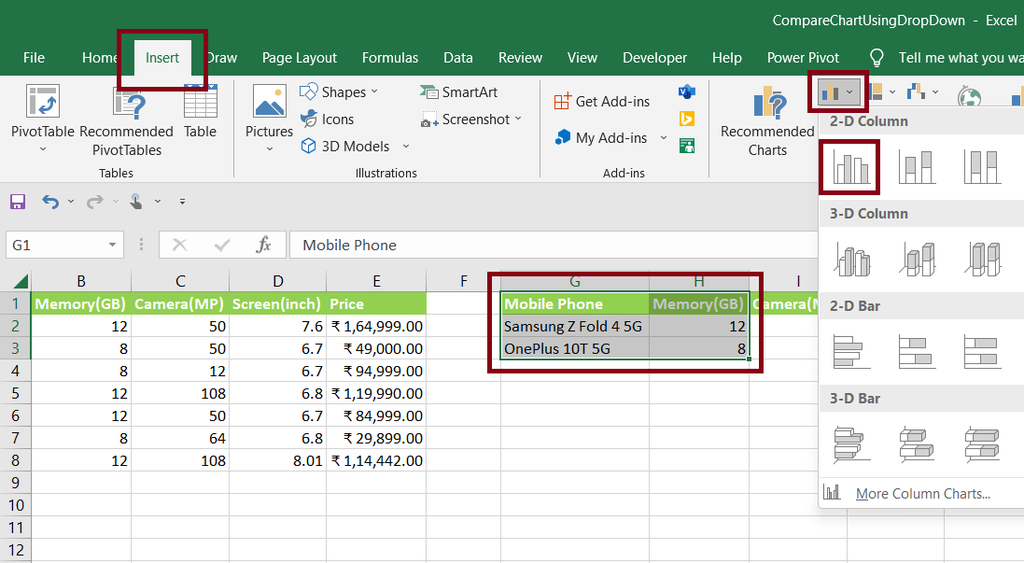The width and height of the screenshot is (1024, 563).
Task: Choose the 2-D Stacked Column chart
Action: (x=917, y=167)
